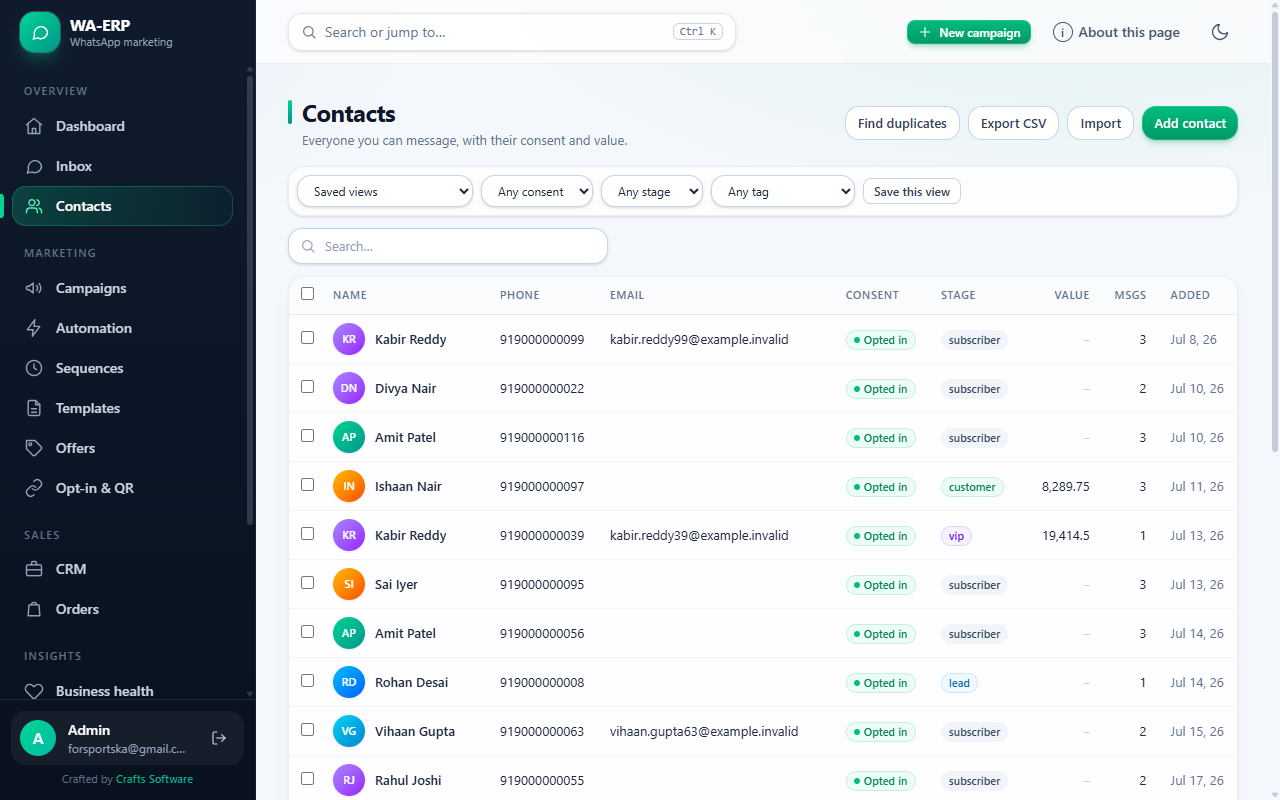The width and height of the screenshot is (1280, 800).
Task: Expand the Any consent filter
Action: [x=537, y=191]
